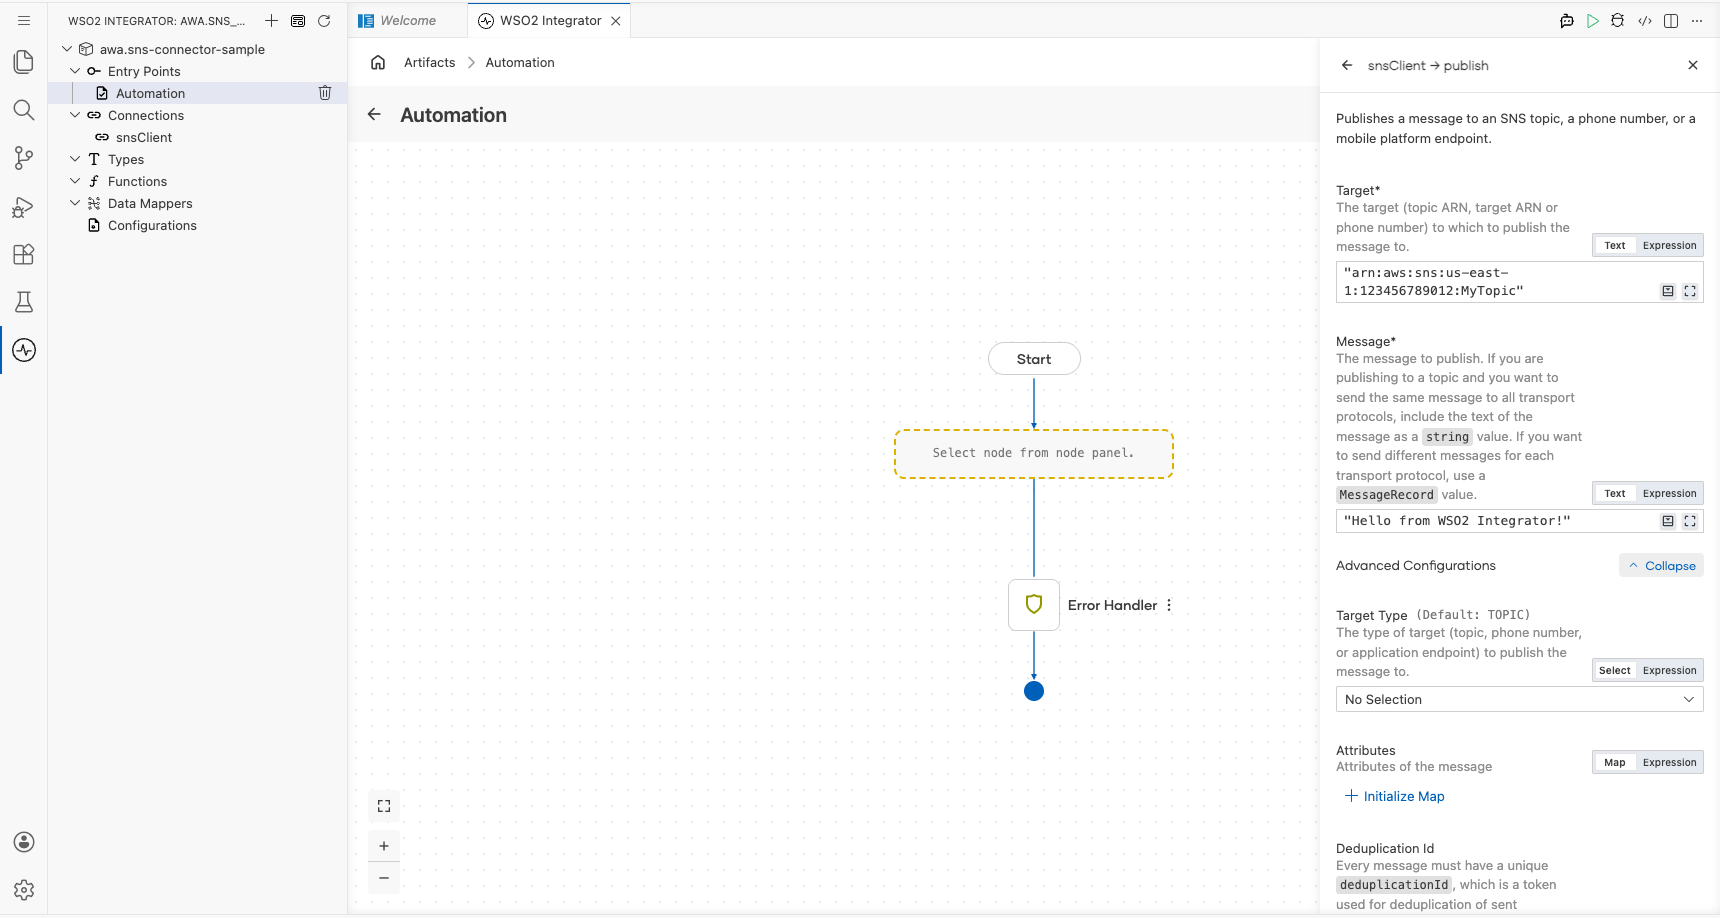The width and height of the screenshot is (1720, 918).
Task: Go back from snsClient publish panel
Action: 1347,65
